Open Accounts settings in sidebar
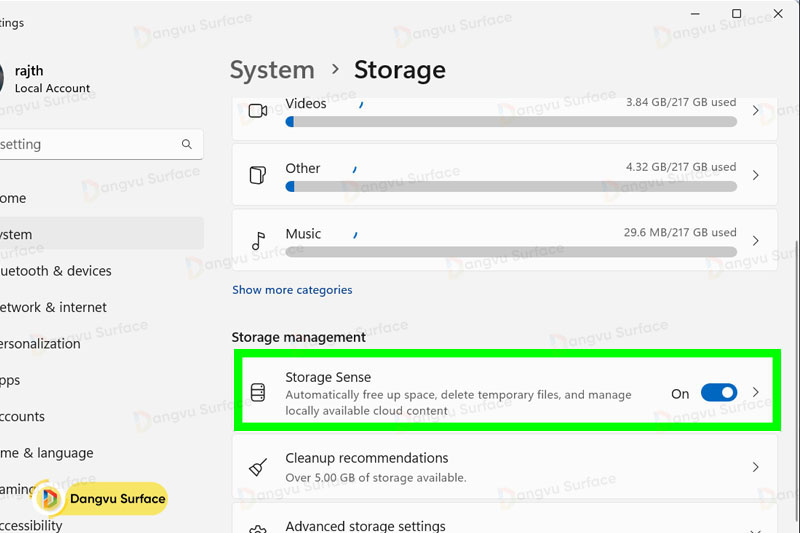Screen dimensions: 800x533 tap(101, 416)
